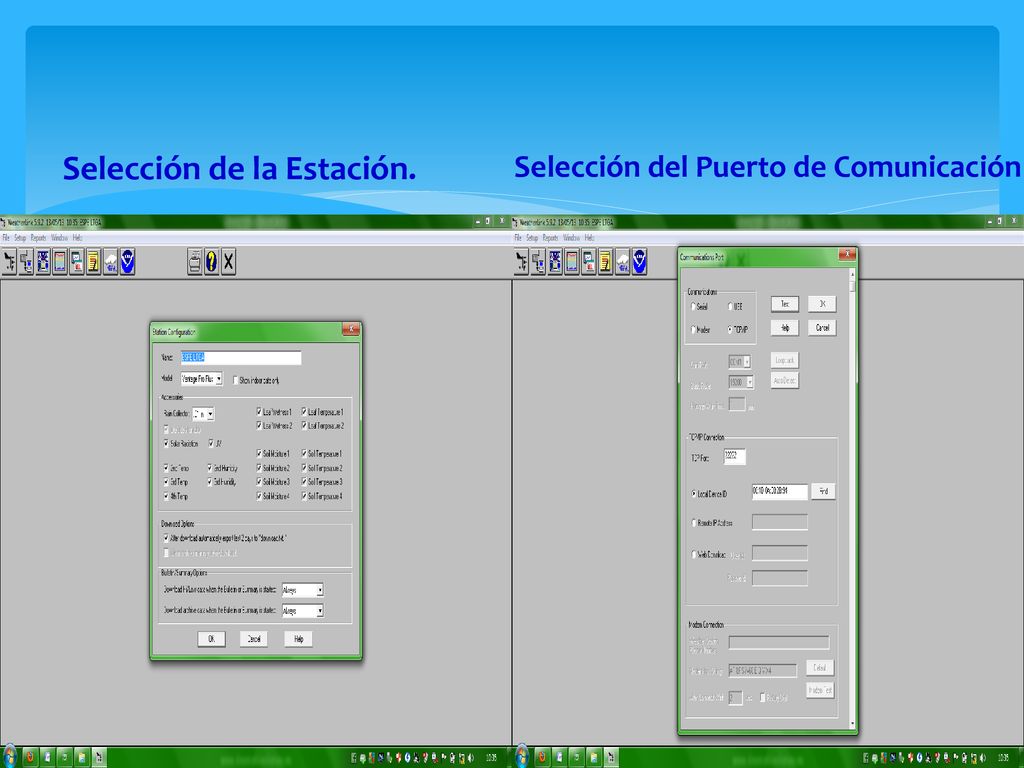Click yellow notes icon in Communications Port window toolbar
The image size is (1024, 768).
[606, 262]
